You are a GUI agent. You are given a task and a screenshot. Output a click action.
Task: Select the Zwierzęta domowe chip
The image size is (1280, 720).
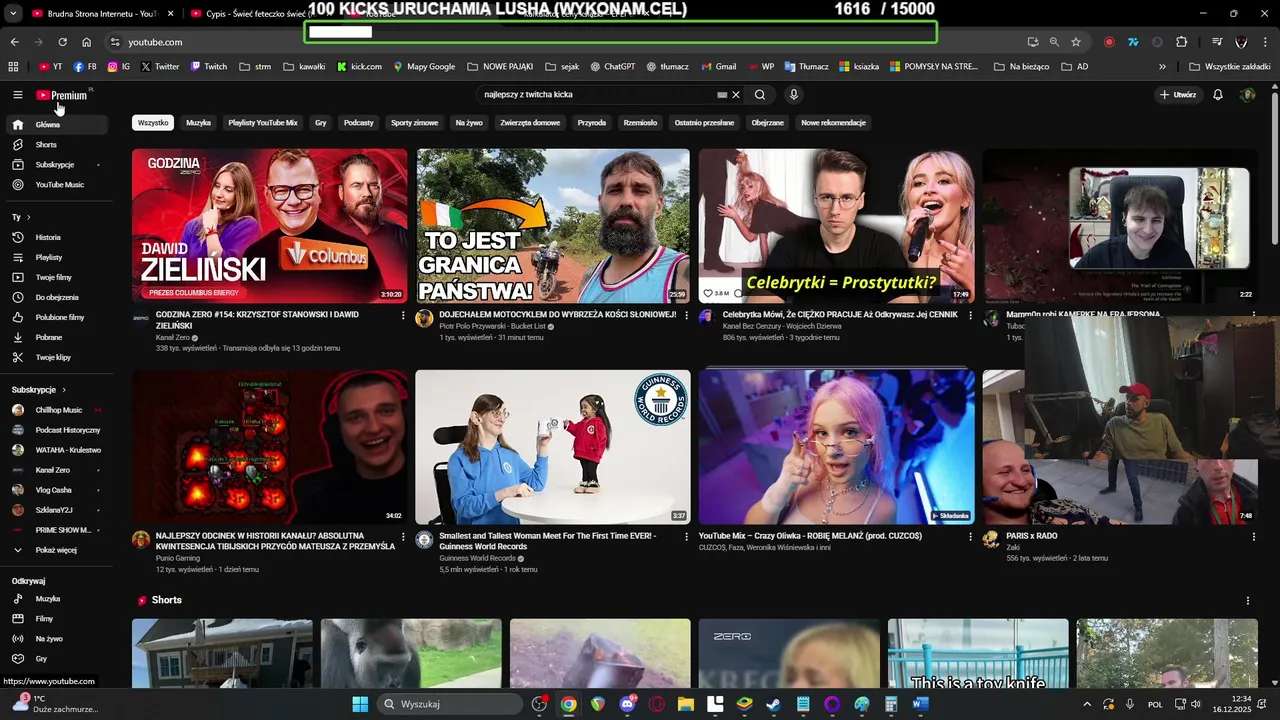[x=530, y=123]
